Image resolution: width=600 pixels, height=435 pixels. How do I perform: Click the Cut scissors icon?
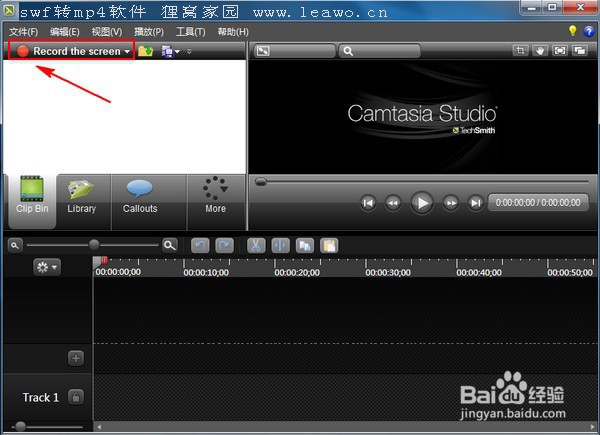click(256, 246)
